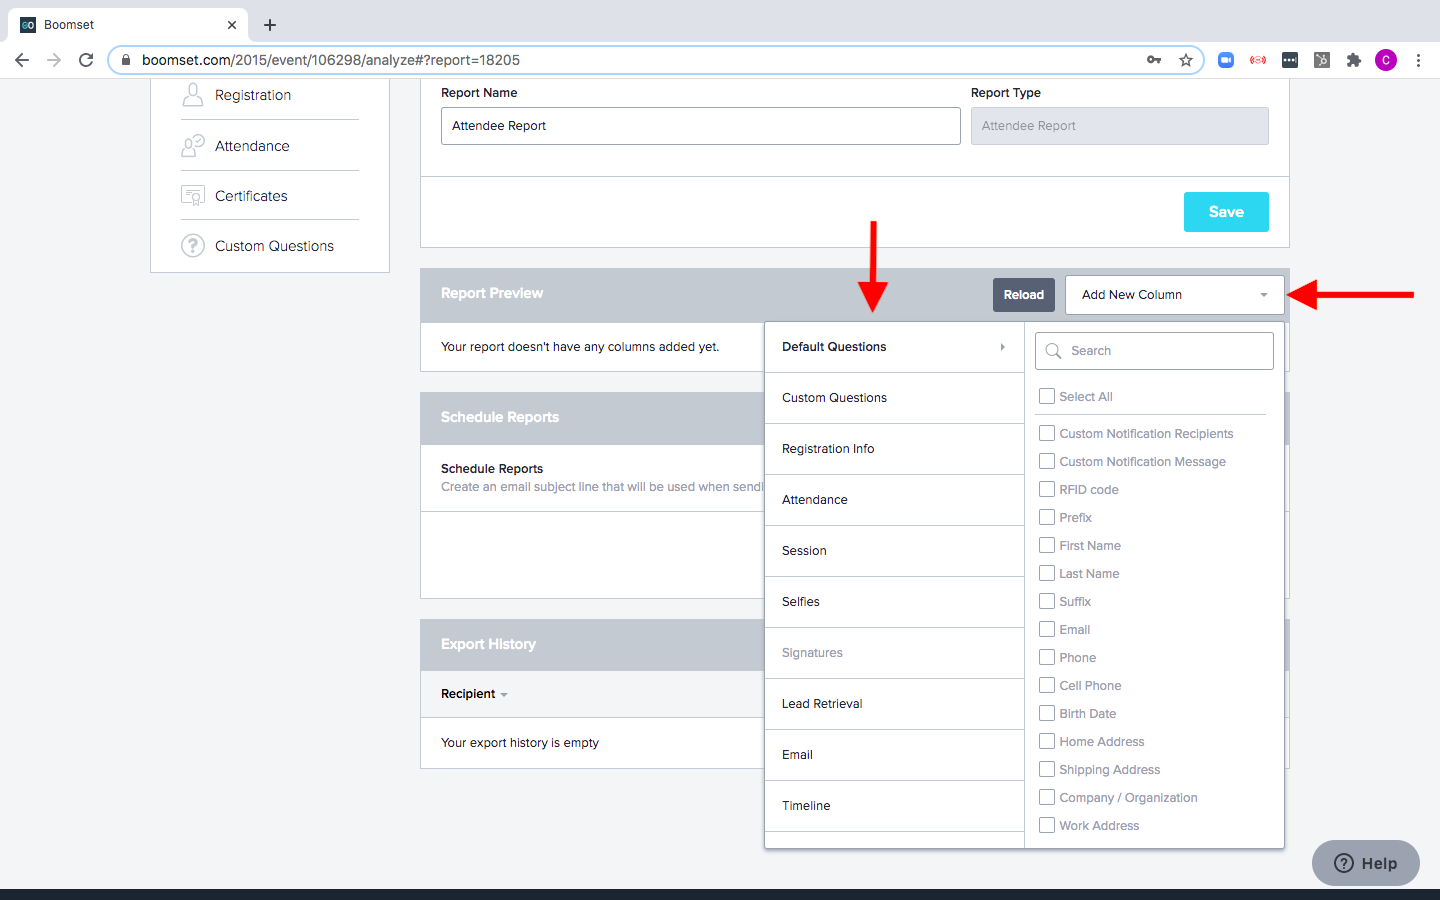Check the Phone checkbox
The width and height of the screenshot is (1440, 900).
click(1047, 657)
